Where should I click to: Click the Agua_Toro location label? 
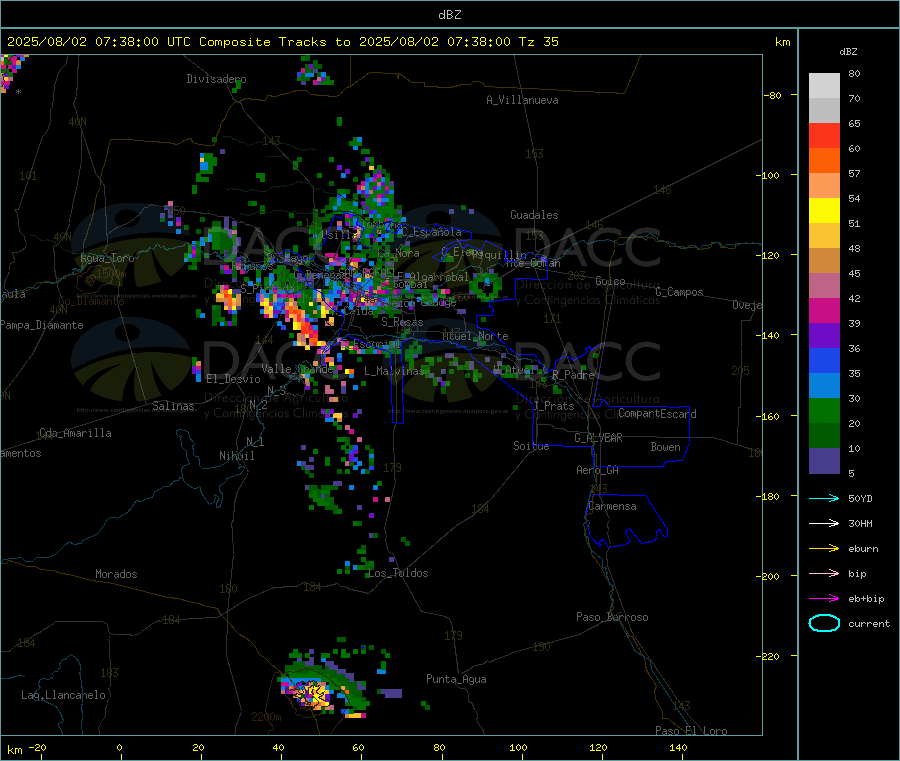[x=107, y=258]
